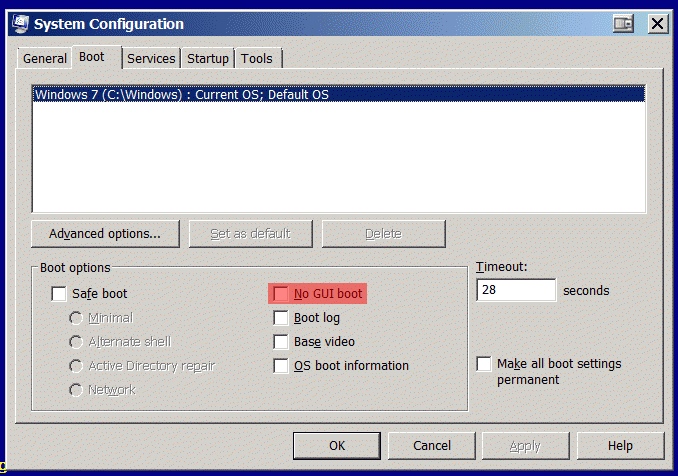Select the Boot tab
This screenshot has height=476, width=678.
tap(96, 57)
